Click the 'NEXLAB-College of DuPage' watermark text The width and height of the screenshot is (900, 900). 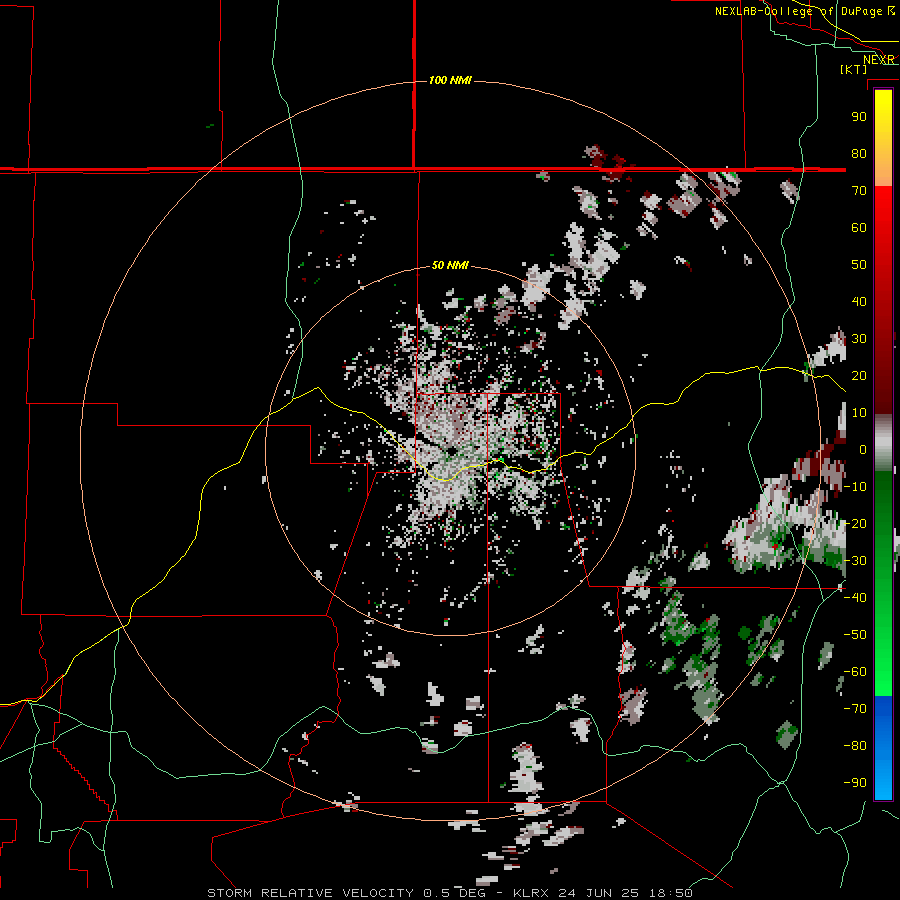point(799,11)
